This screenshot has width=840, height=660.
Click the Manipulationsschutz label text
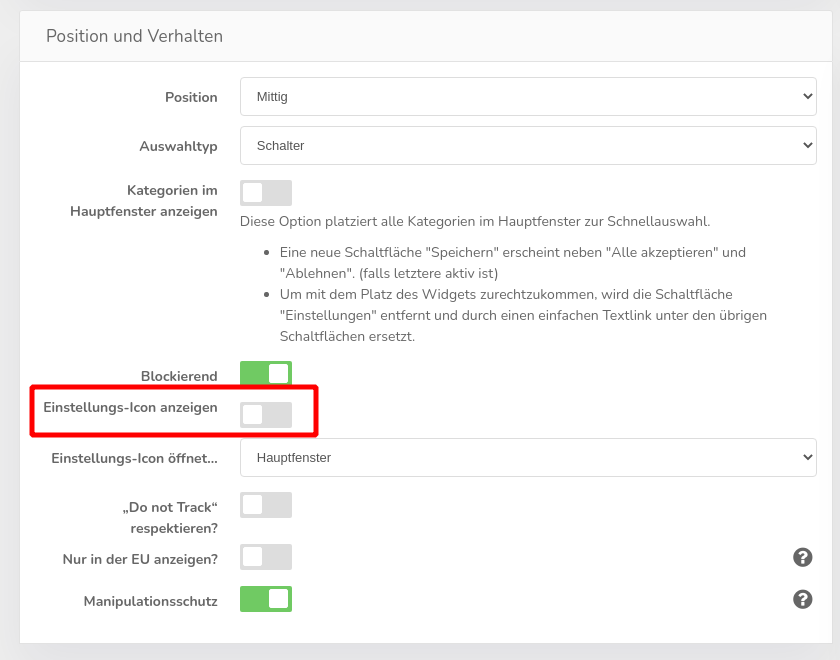pyautogui.click(x=150, y=601)
